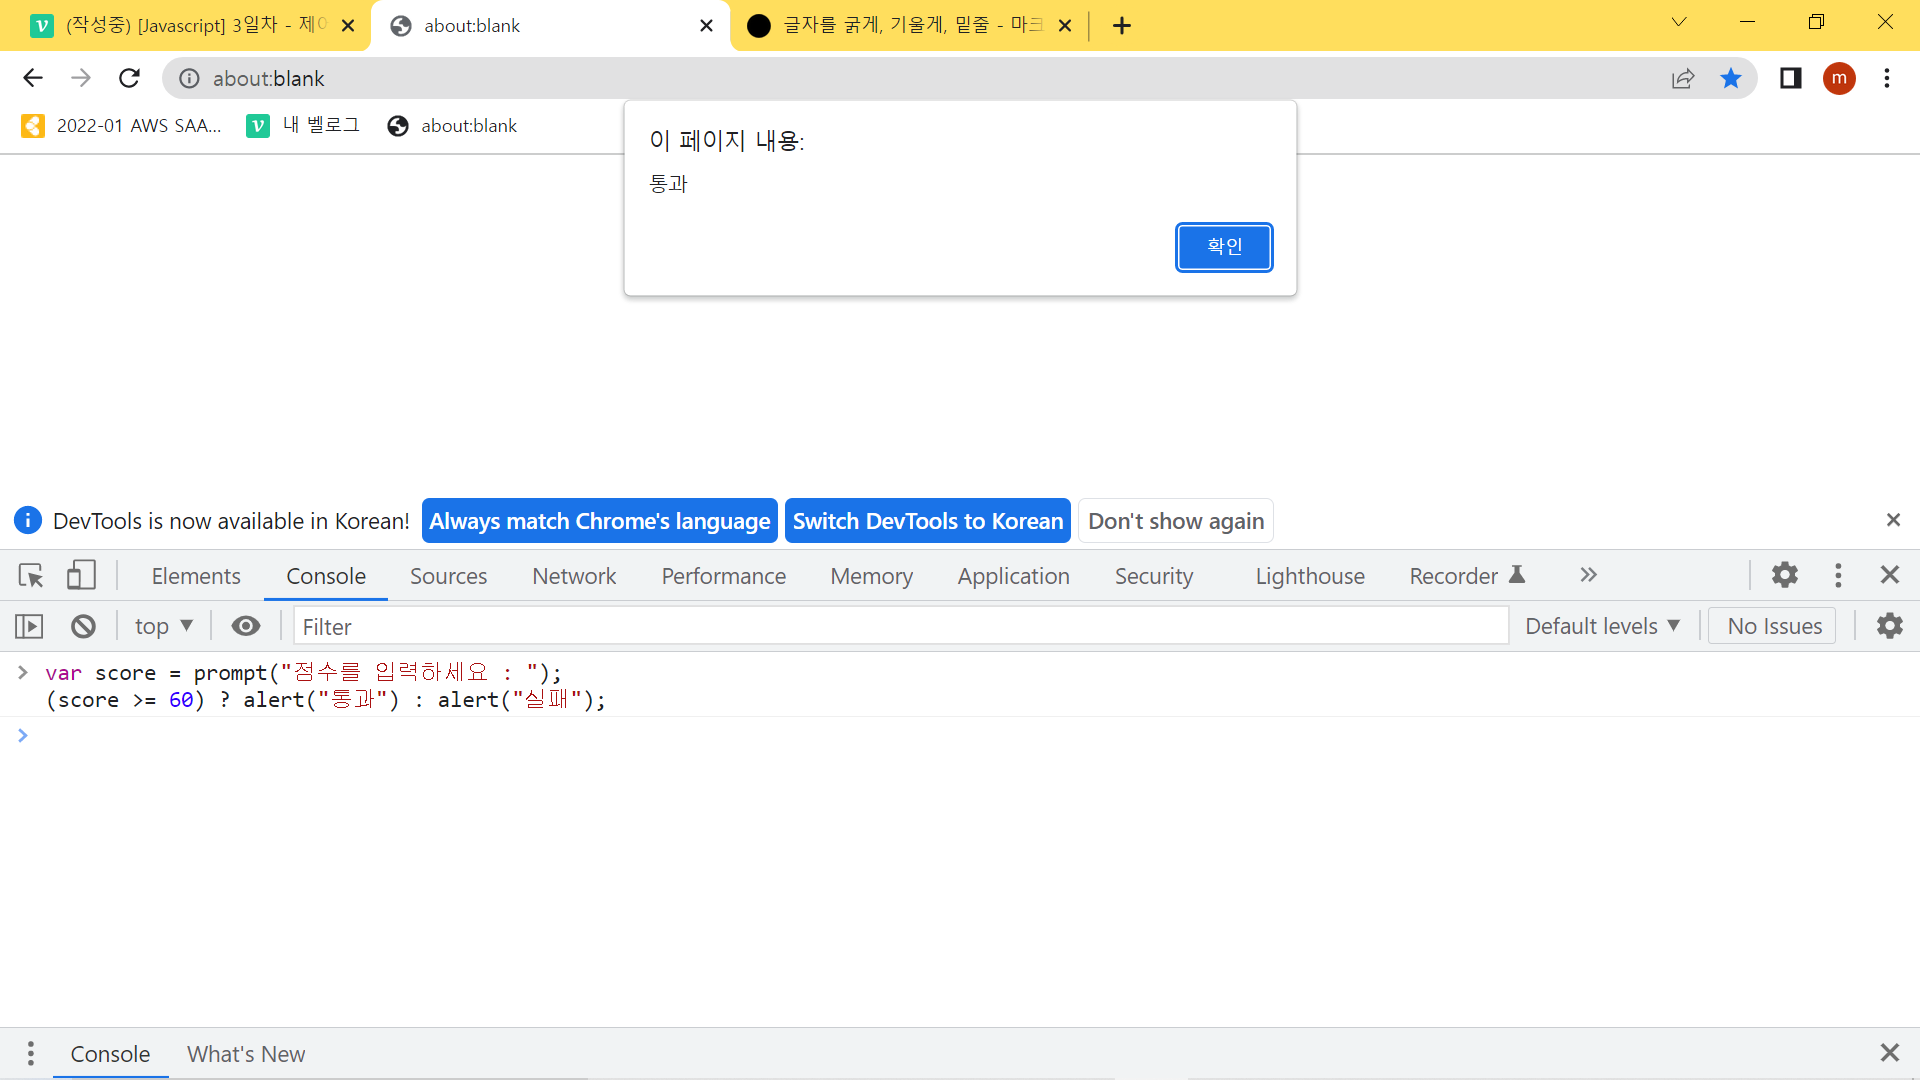Switch to the Network tab
The width and height of the screenshot is (1920, 1080).
pyautogui.click(x=574, y=576)
